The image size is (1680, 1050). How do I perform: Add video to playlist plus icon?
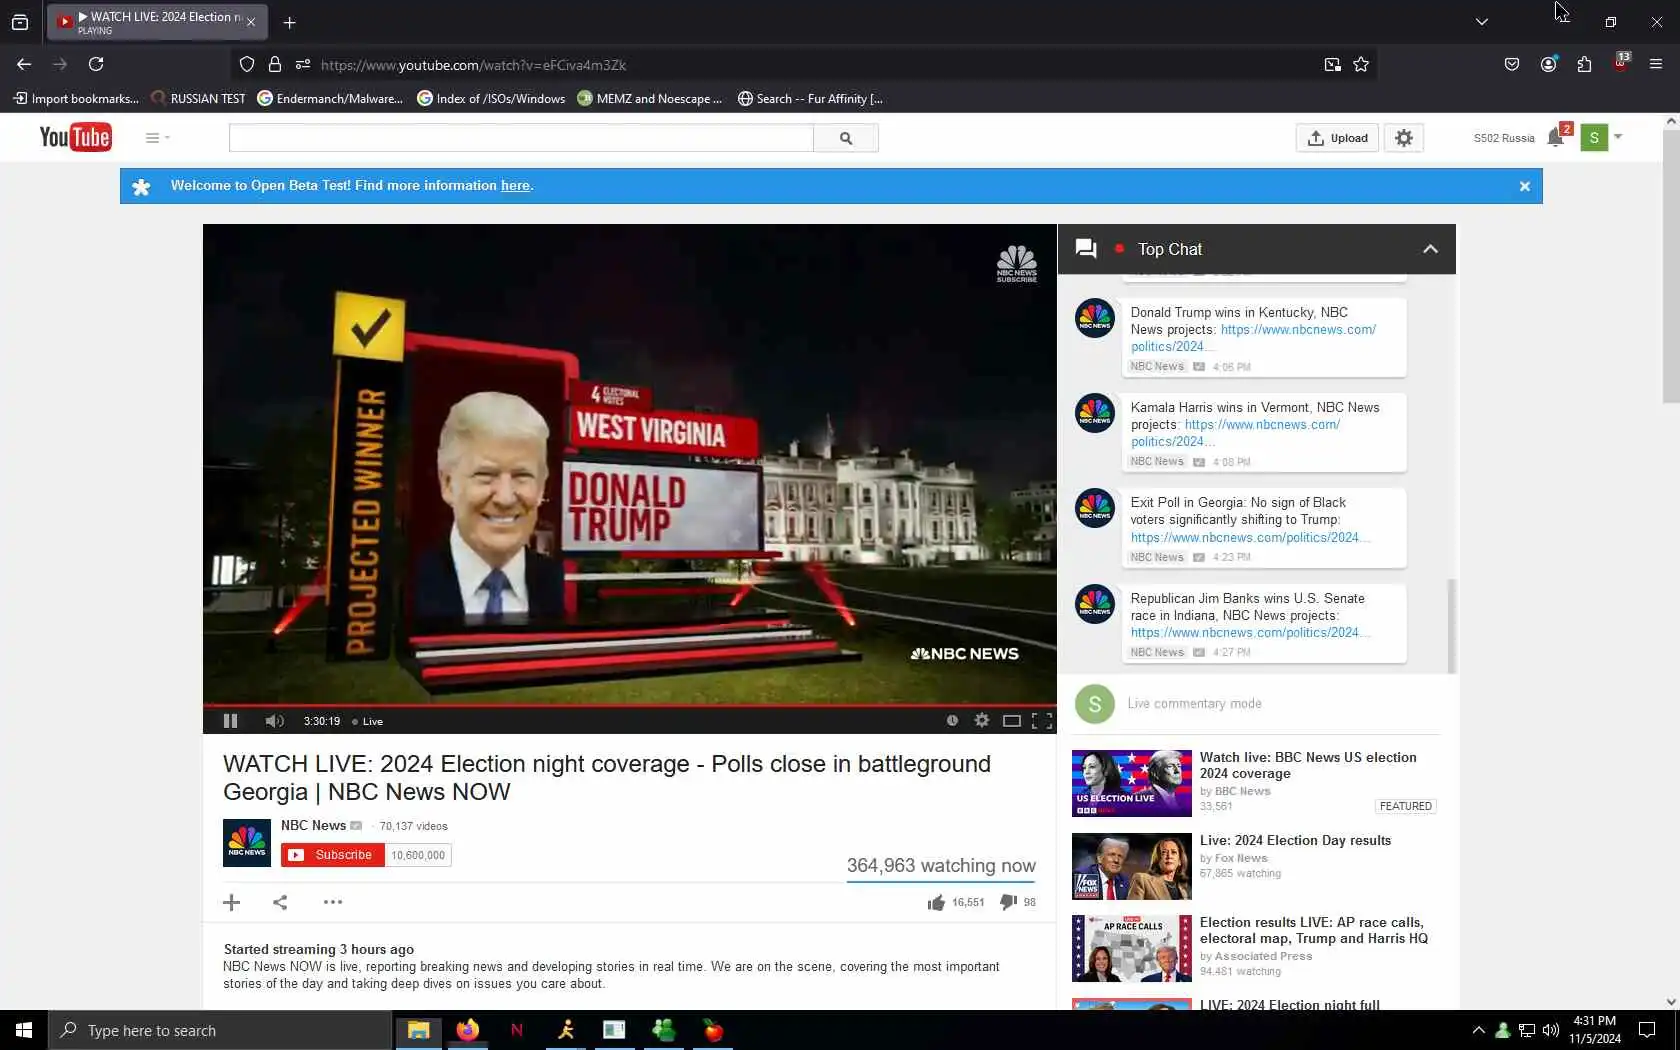(232, 902)
